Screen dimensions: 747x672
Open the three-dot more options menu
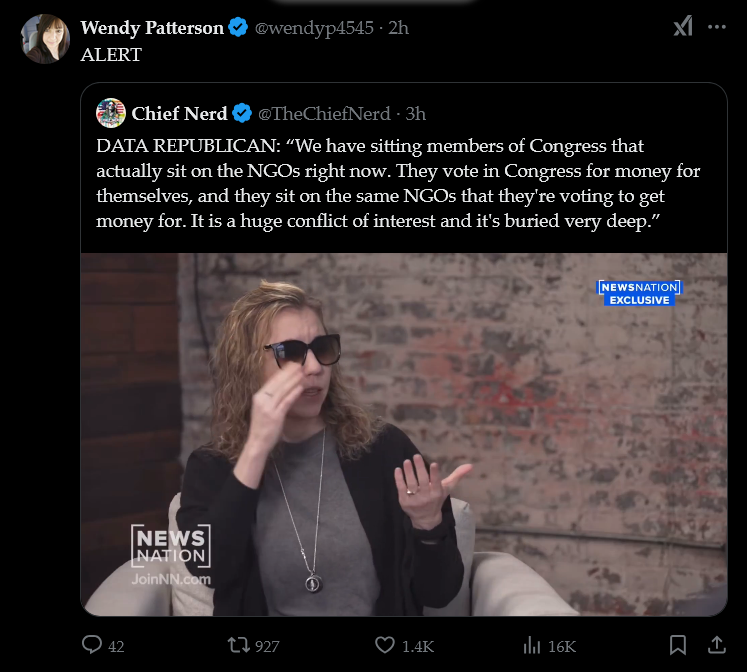[x=716, y=27]
